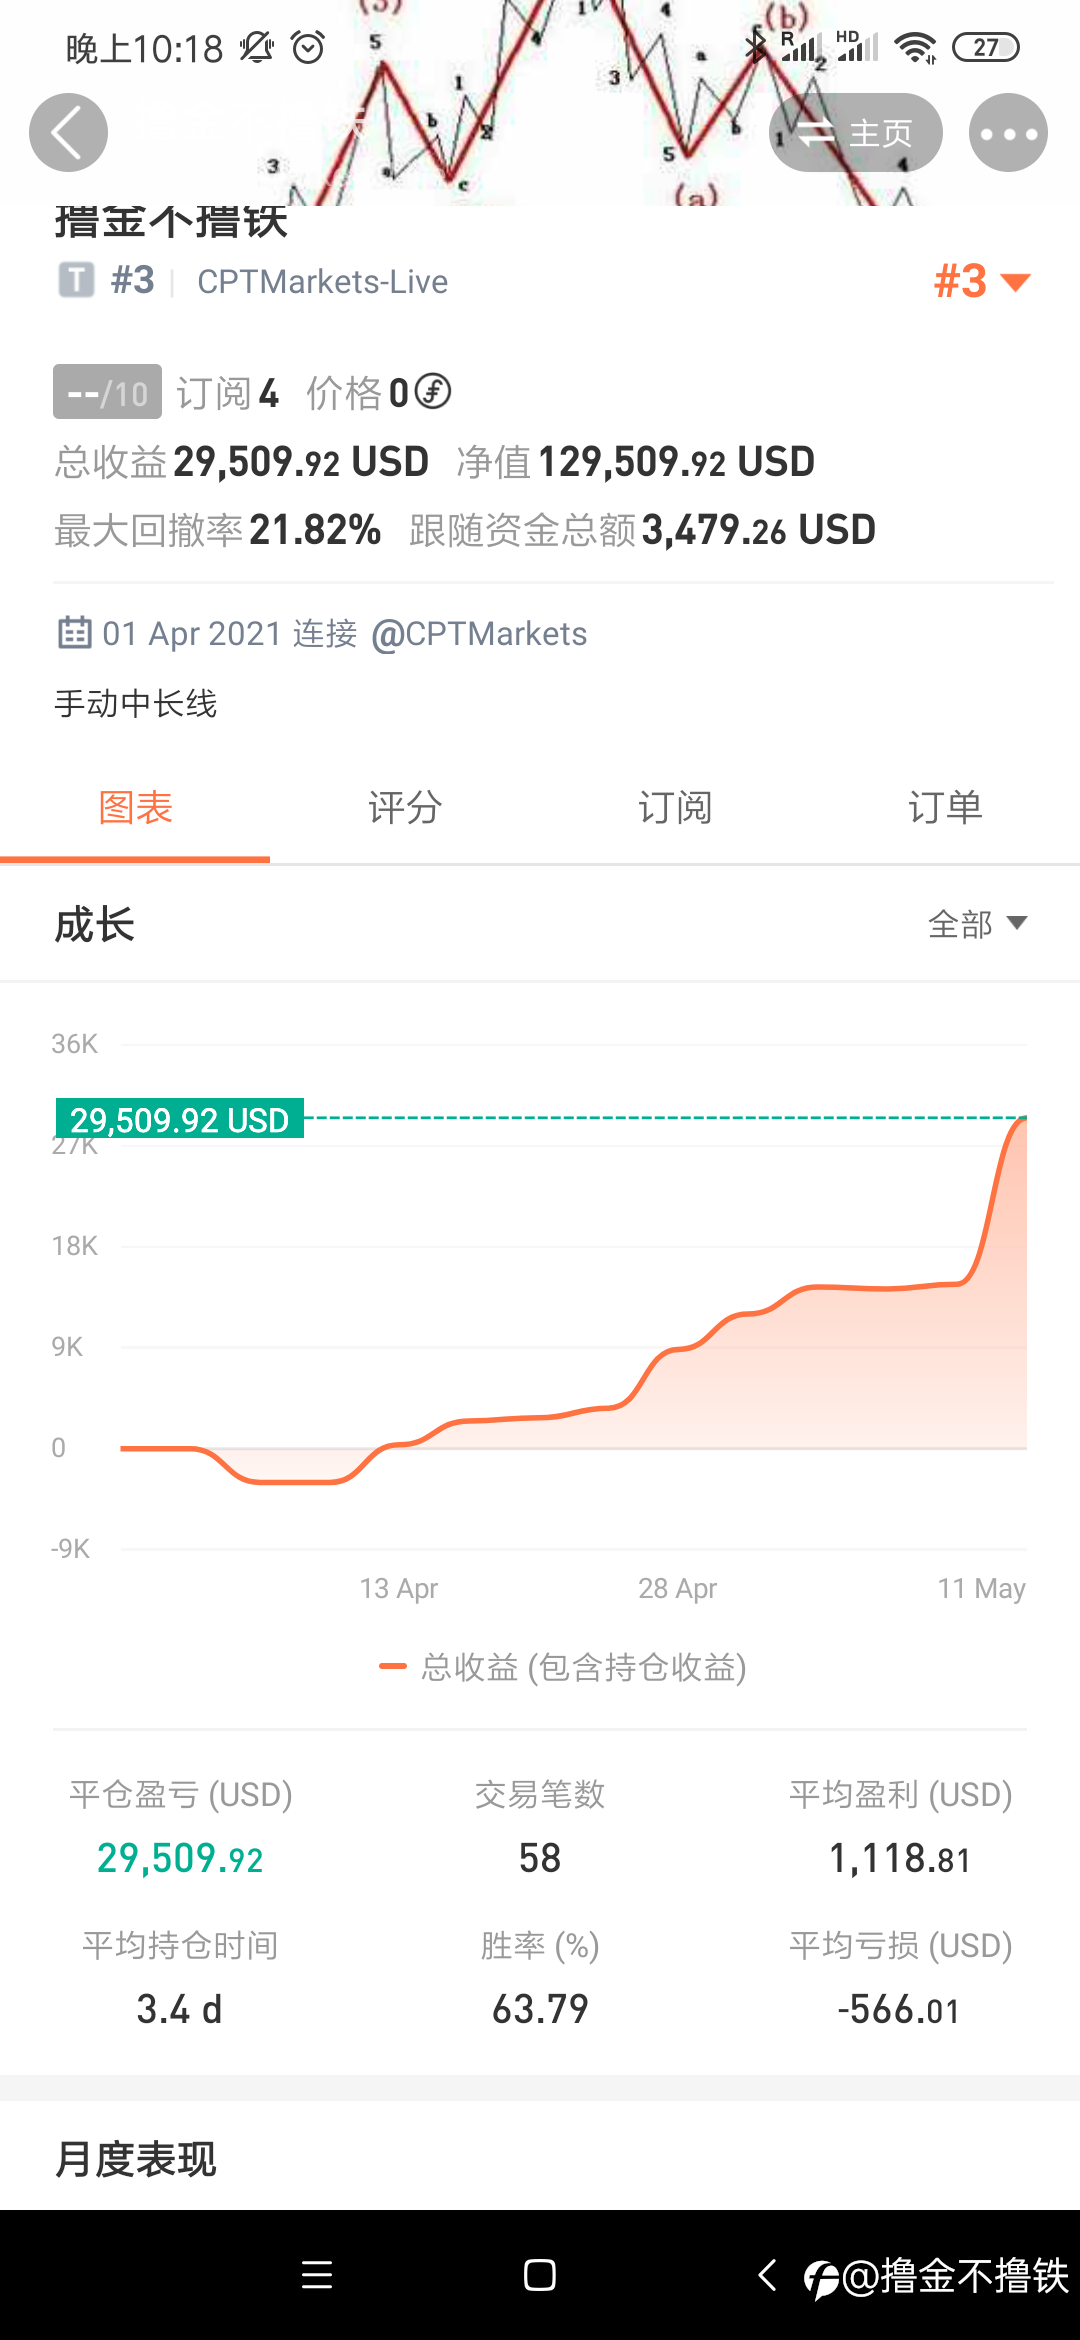Image resolution: width=1080 pixels, height=2340 pixels.
Task: Switch to the 评分 tab
Action: tap(405, 807)
